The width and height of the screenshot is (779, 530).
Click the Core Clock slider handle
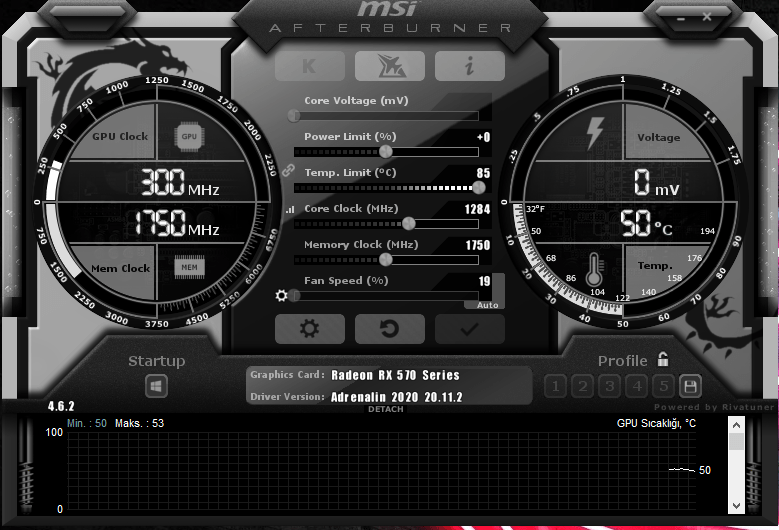[408, 224]
